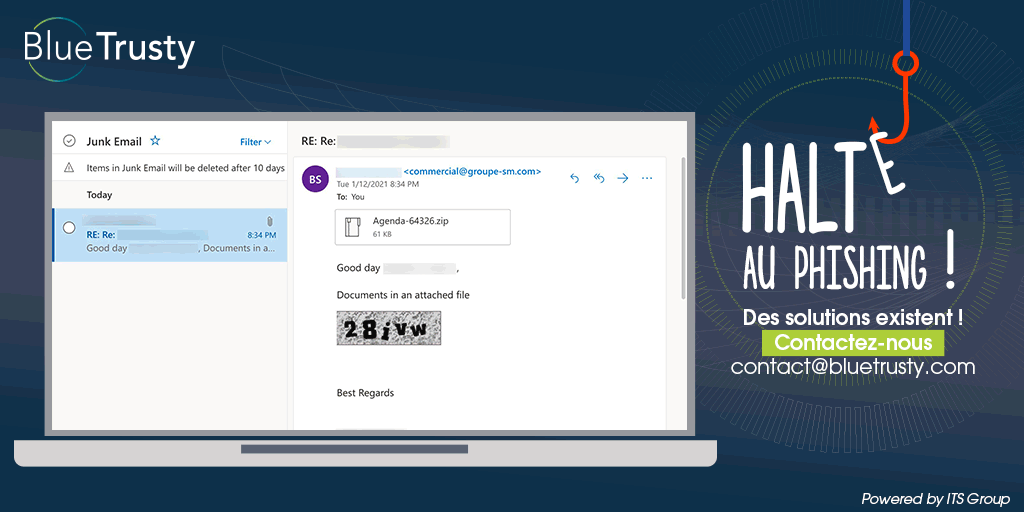This screenshot has width=1024, height=512.
Task: Click the zip file icon in attachment card
Action: click(x=353, y=227)
